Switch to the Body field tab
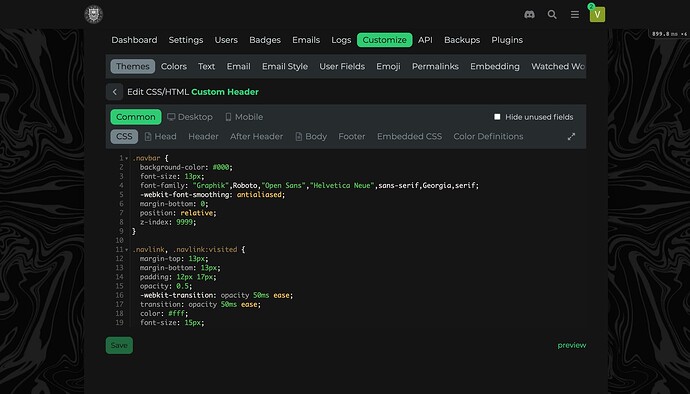690x394 pixels. (311, 136)
